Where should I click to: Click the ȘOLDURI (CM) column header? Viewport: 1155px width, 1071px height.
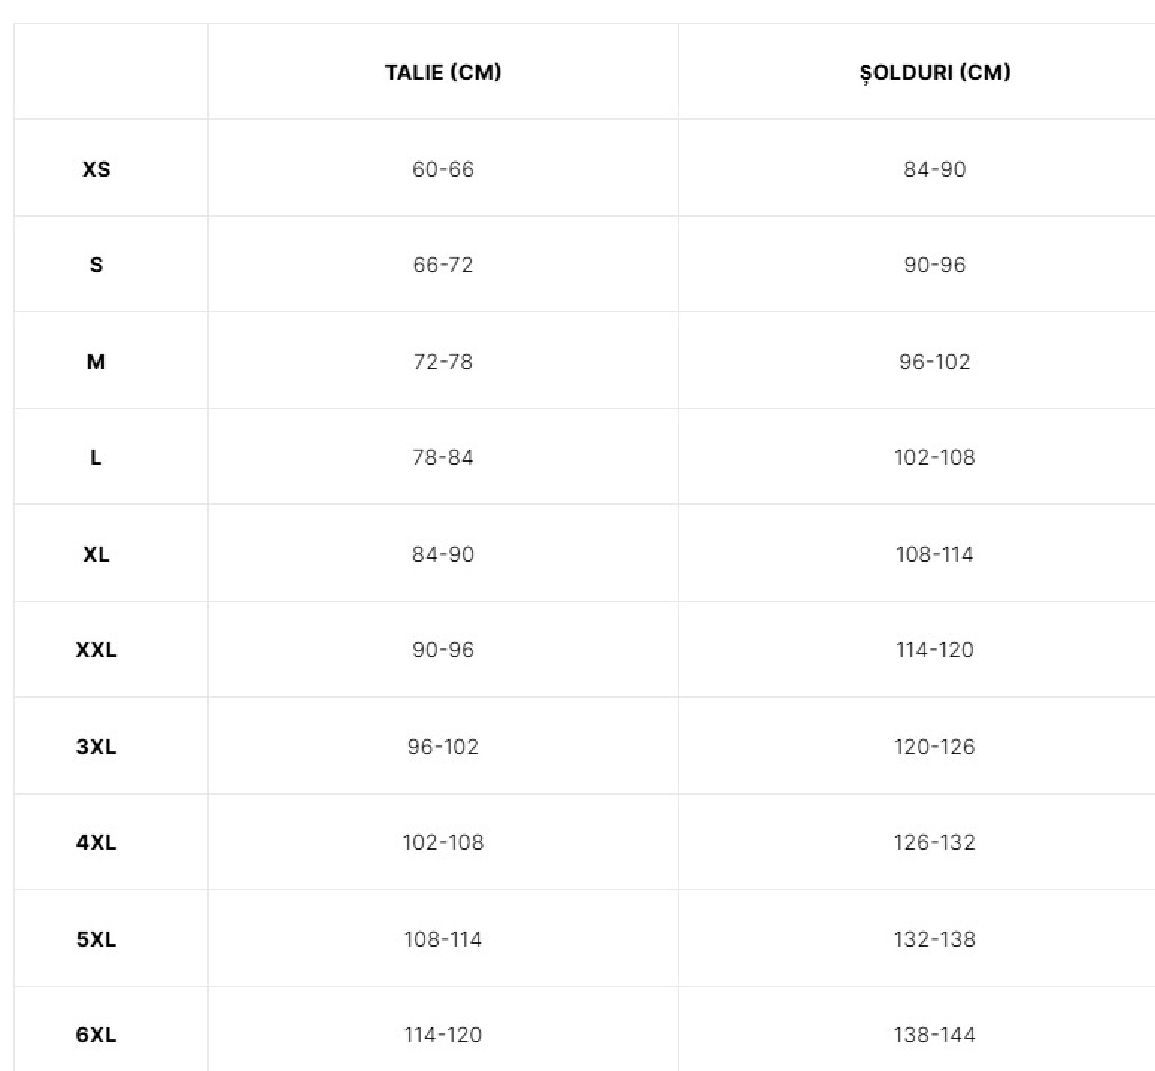pyautogui.click(x=935, y=72)
